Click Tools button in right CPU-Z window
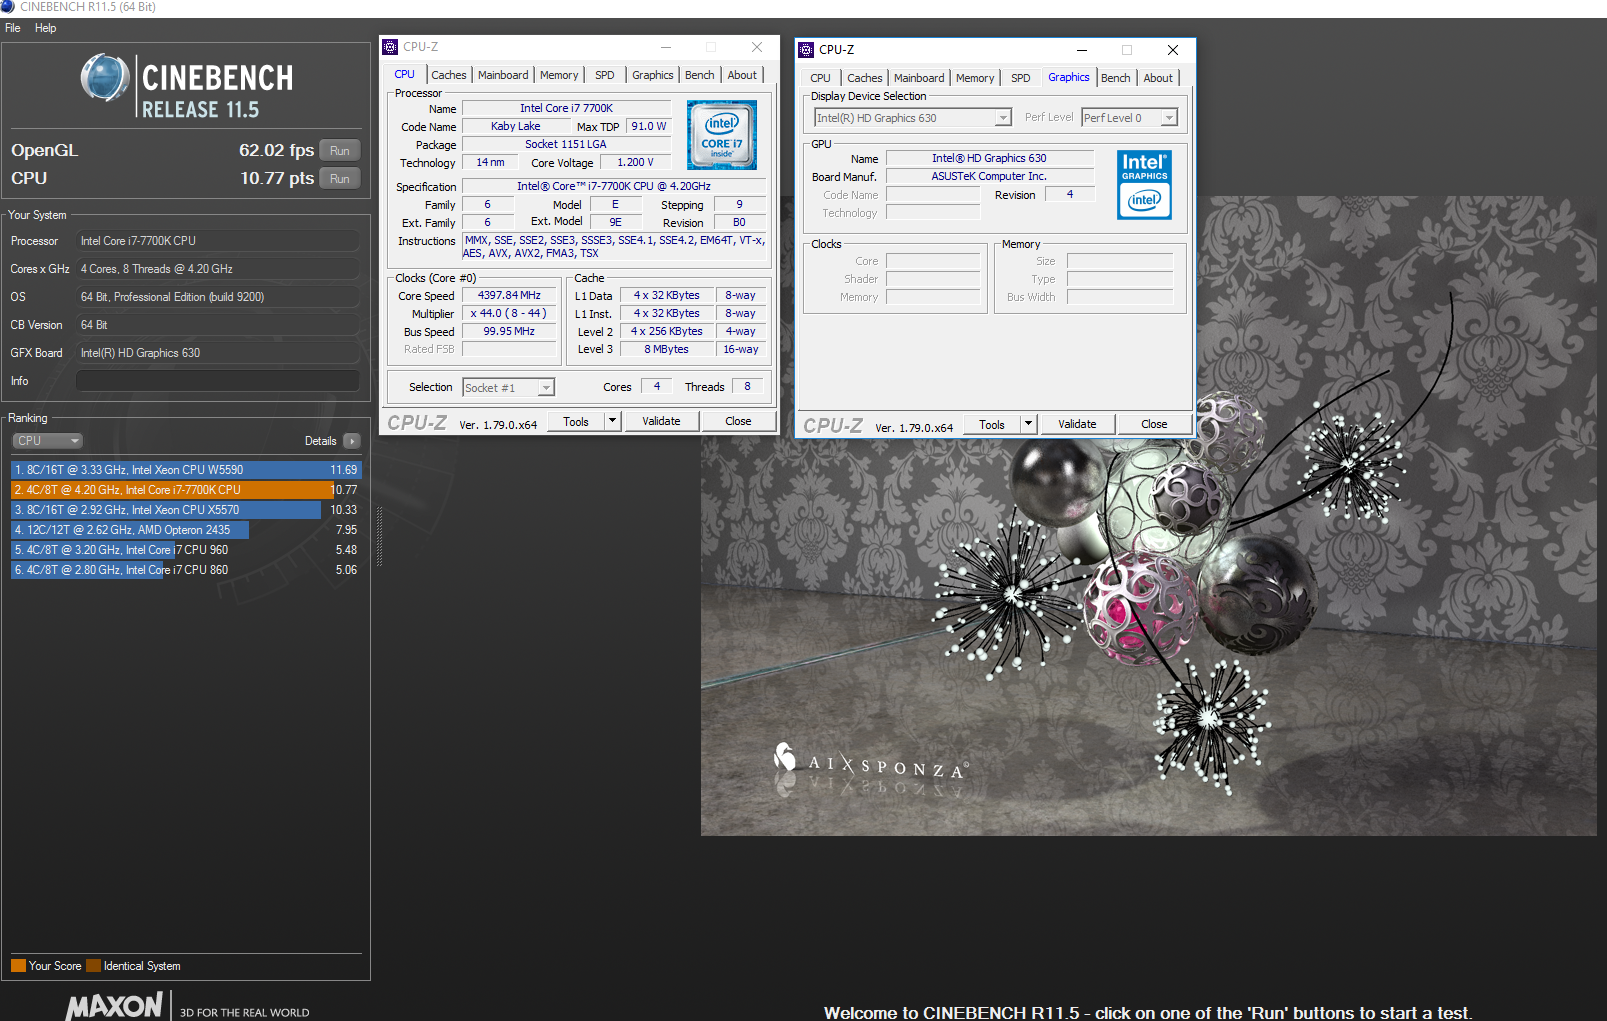The width and height of the screenshot is (1607, 1021). [992, 424]
